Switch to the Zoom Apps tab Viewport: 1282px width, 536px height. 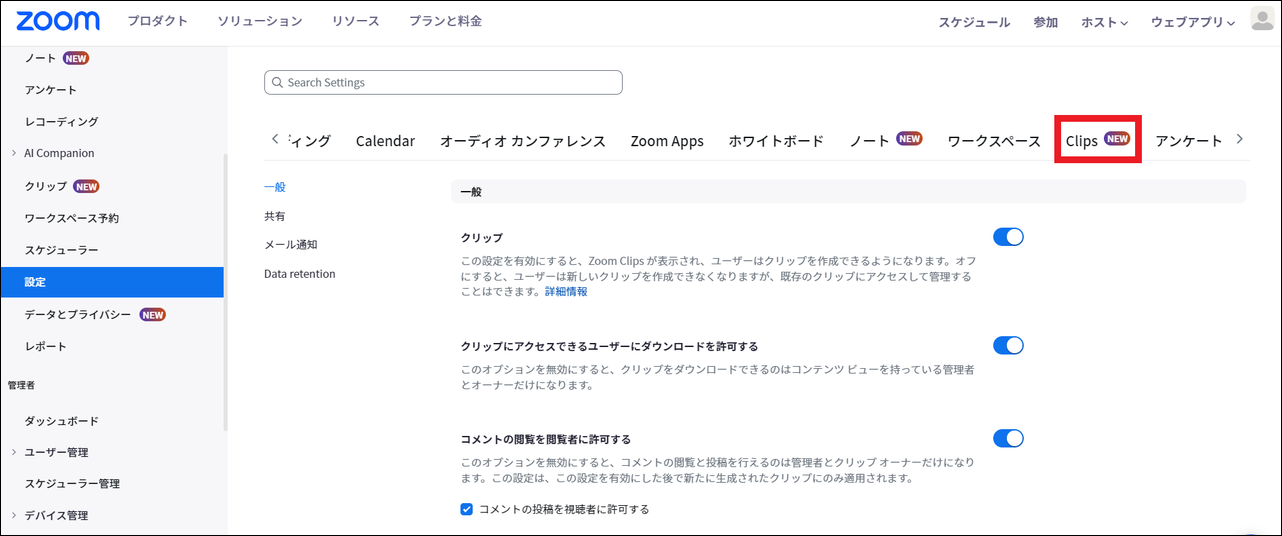667,141
